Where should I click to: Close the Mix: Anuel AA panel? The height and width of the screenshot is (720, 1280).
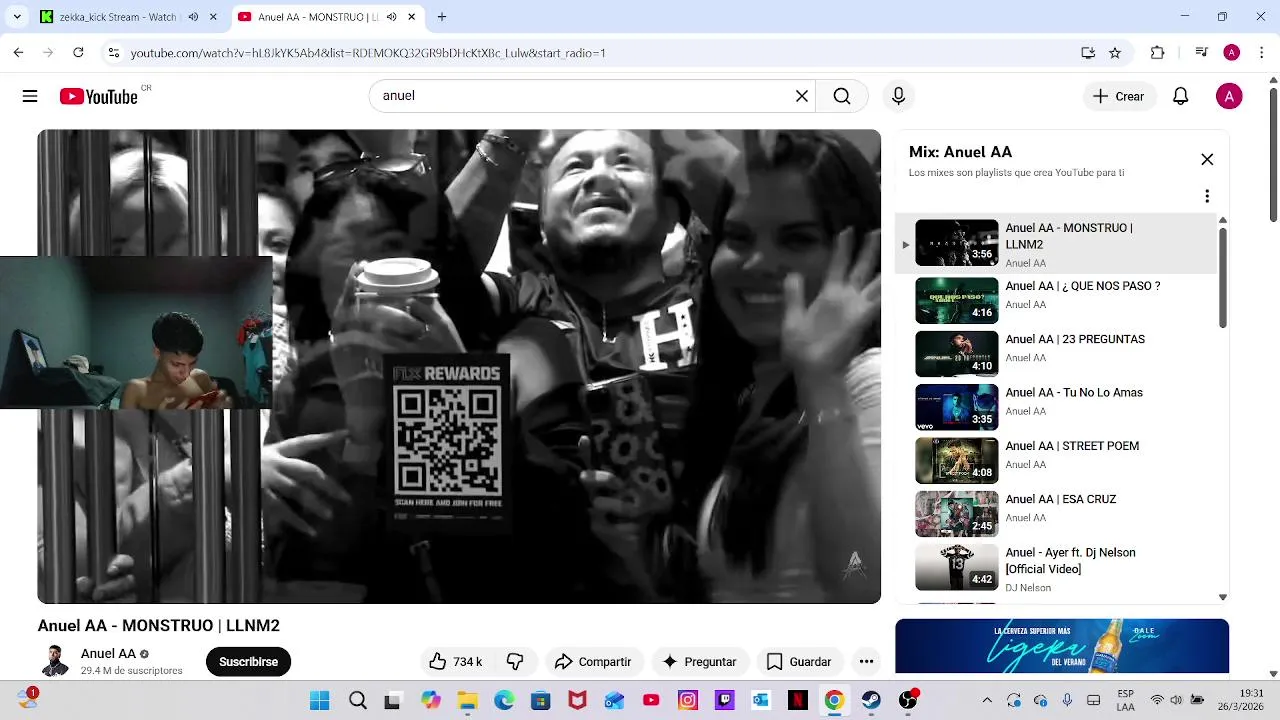(x=1207, y=160)
